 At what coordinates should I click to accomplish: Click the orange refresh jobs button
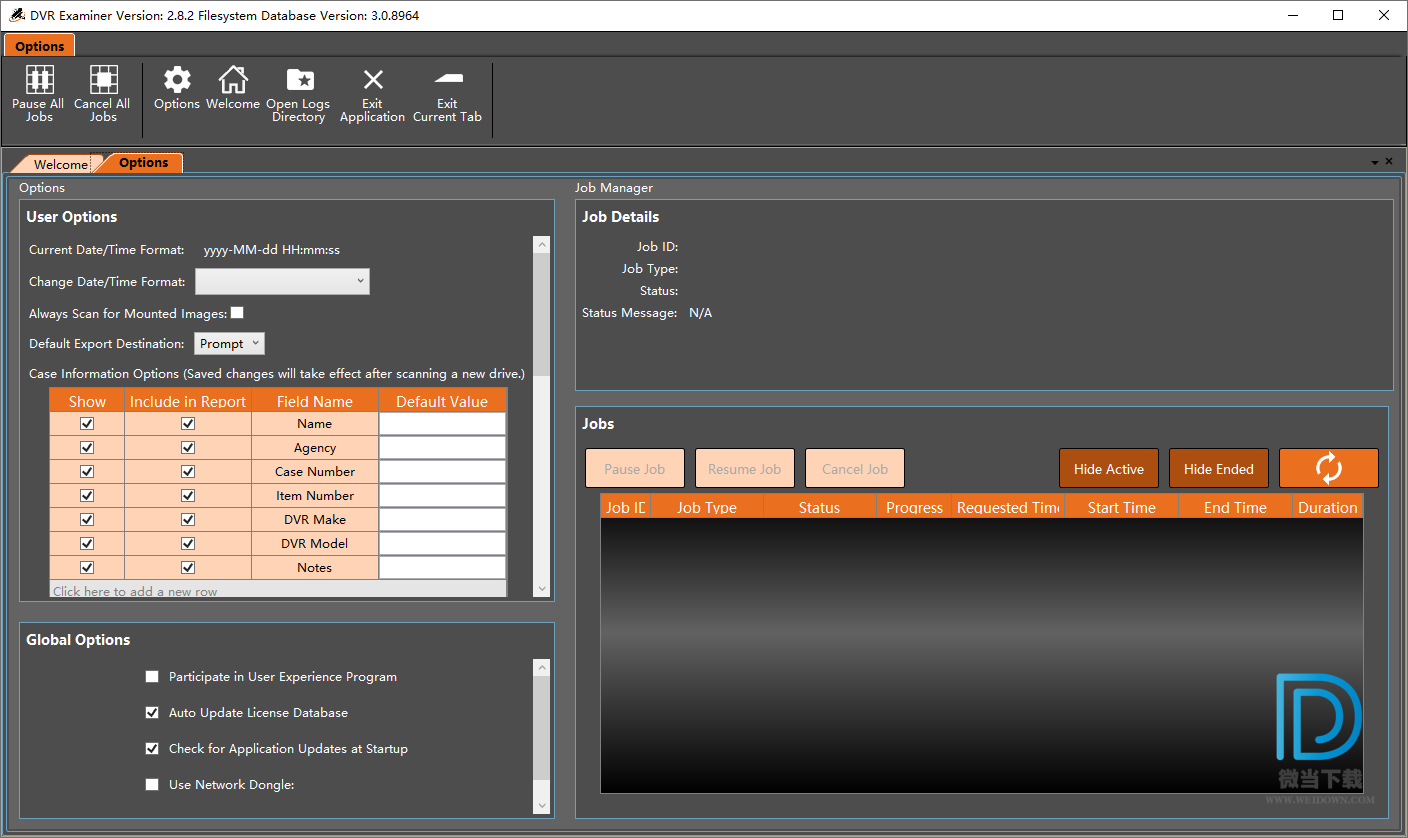click(x=1328, y=468)
